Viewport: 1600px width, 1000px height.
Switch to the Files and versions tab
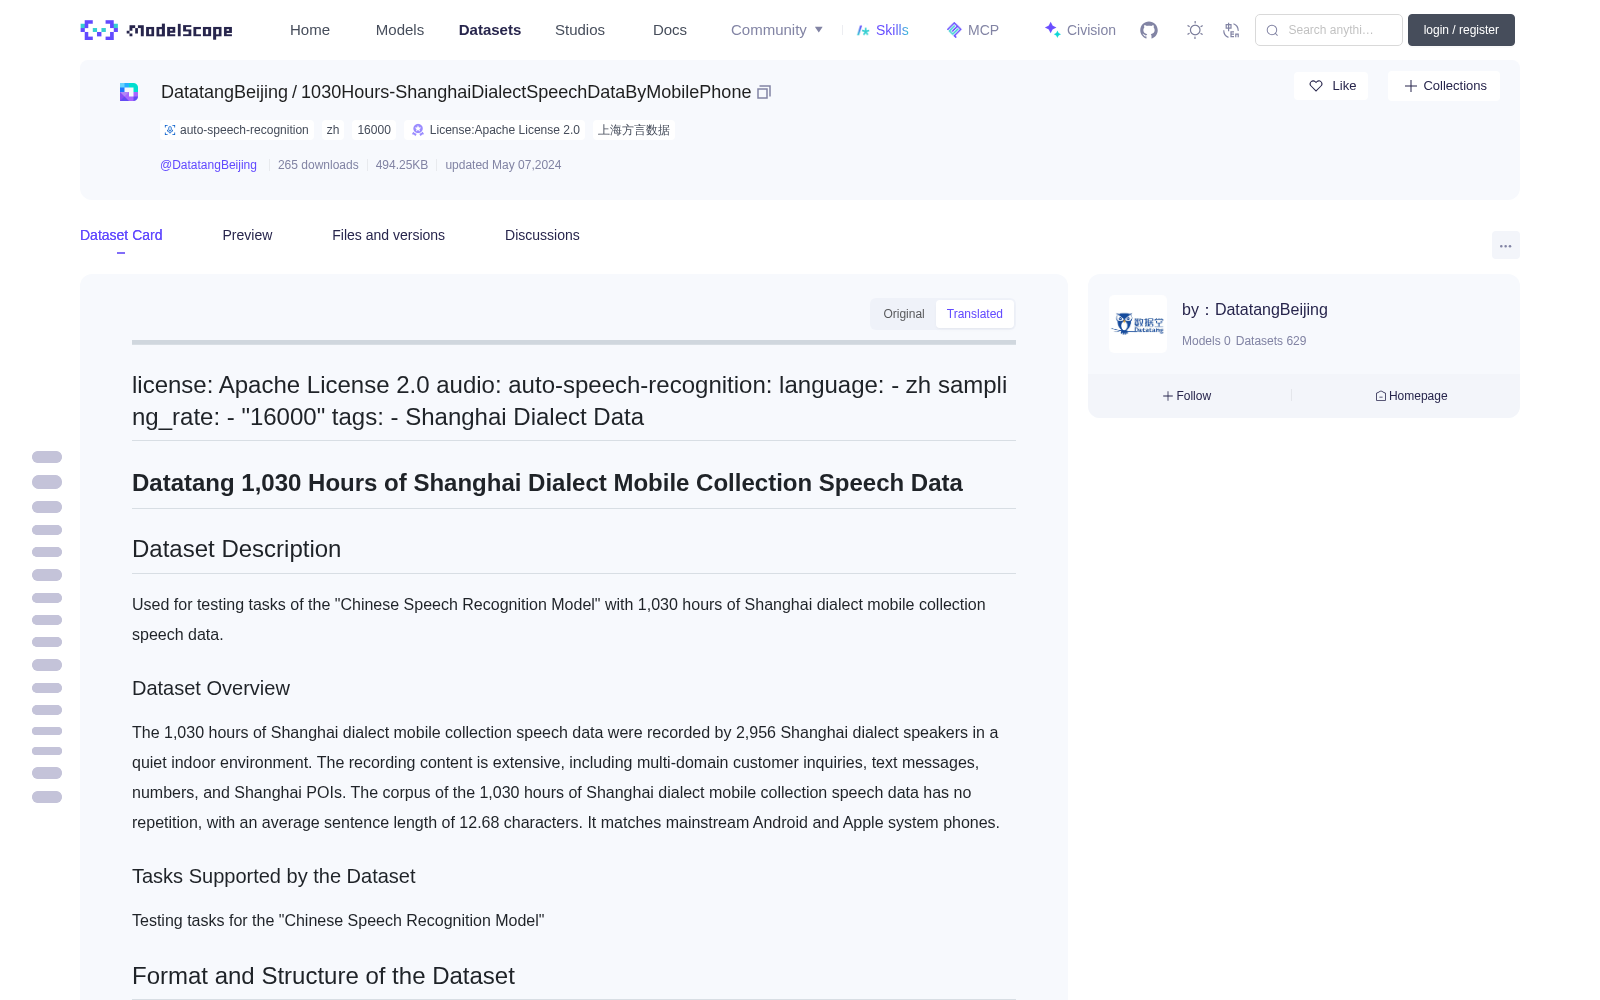(x=389, y=235)
